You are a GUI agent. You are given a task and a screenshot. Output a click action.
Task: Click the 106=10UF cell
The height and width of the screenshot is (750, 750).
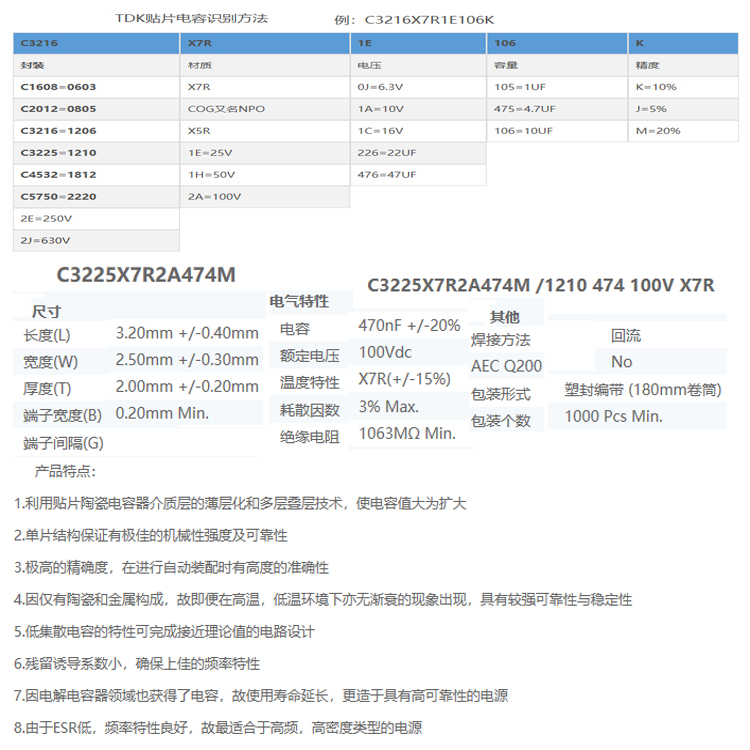(557, 131)
